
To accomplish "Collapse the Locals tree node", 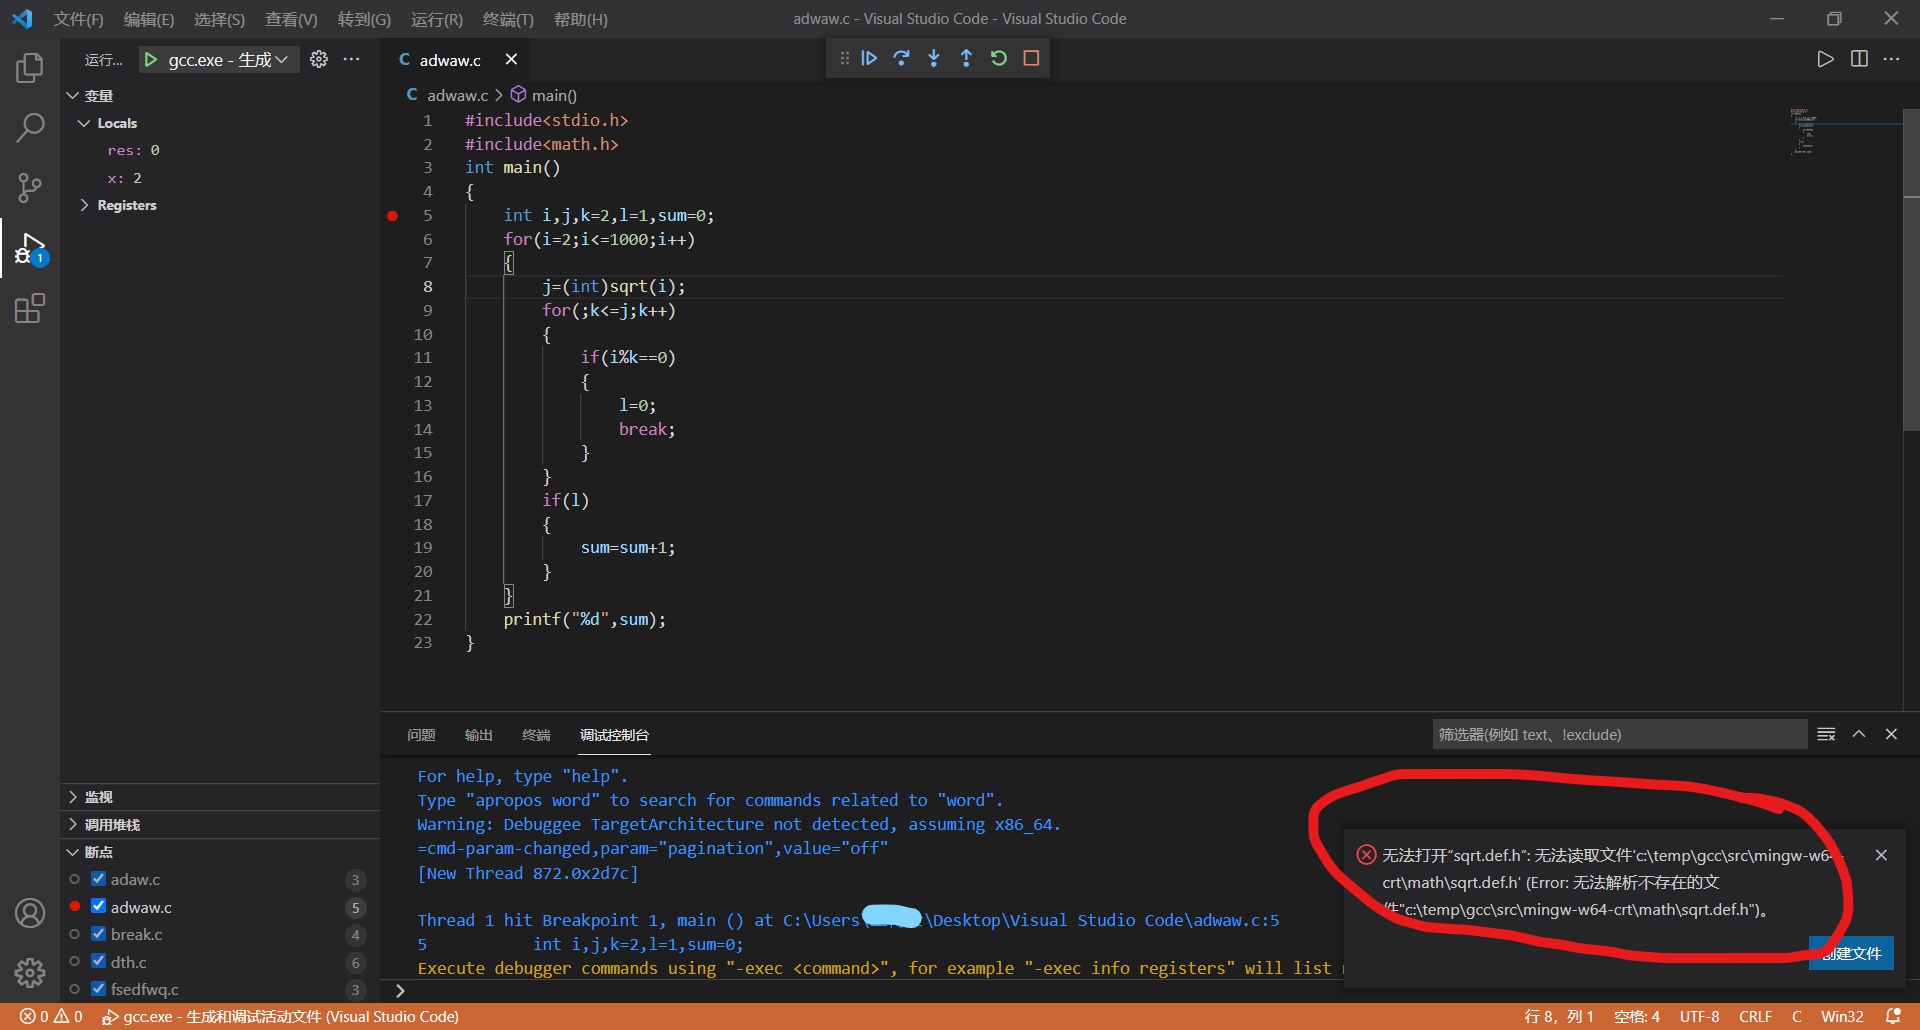I will point(84,123).
